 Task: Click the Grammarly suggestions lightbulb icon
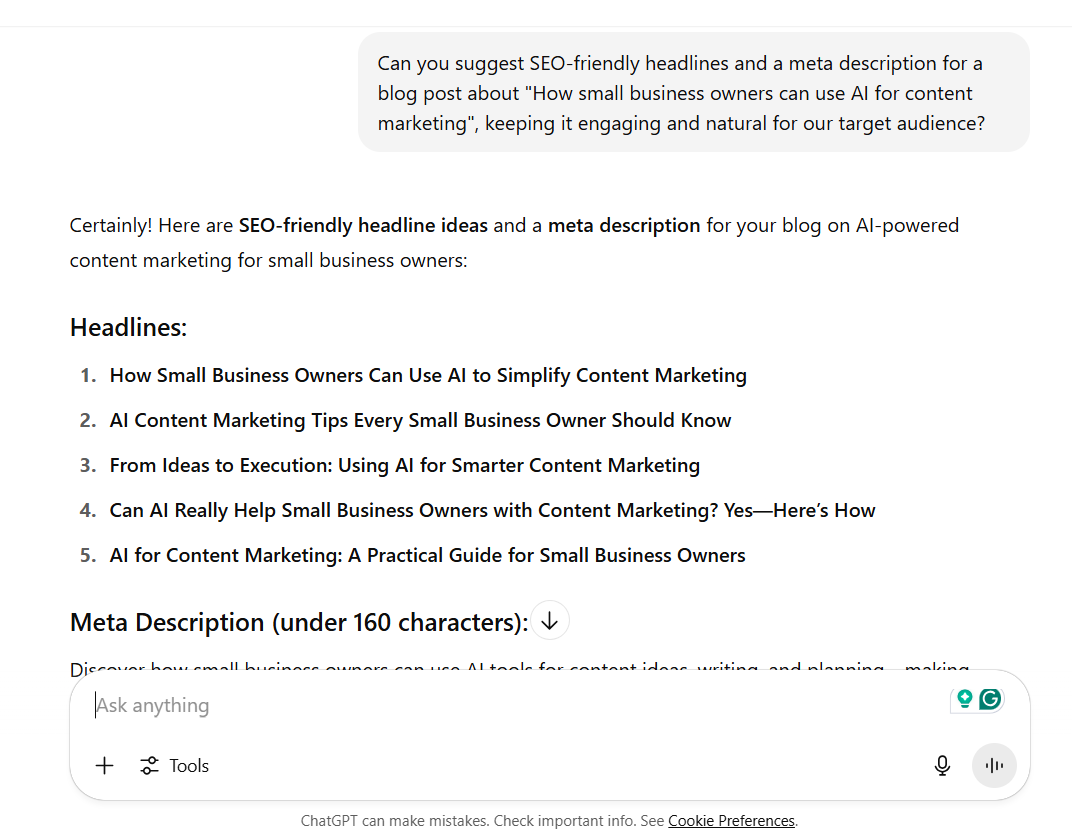coord(964,700)
